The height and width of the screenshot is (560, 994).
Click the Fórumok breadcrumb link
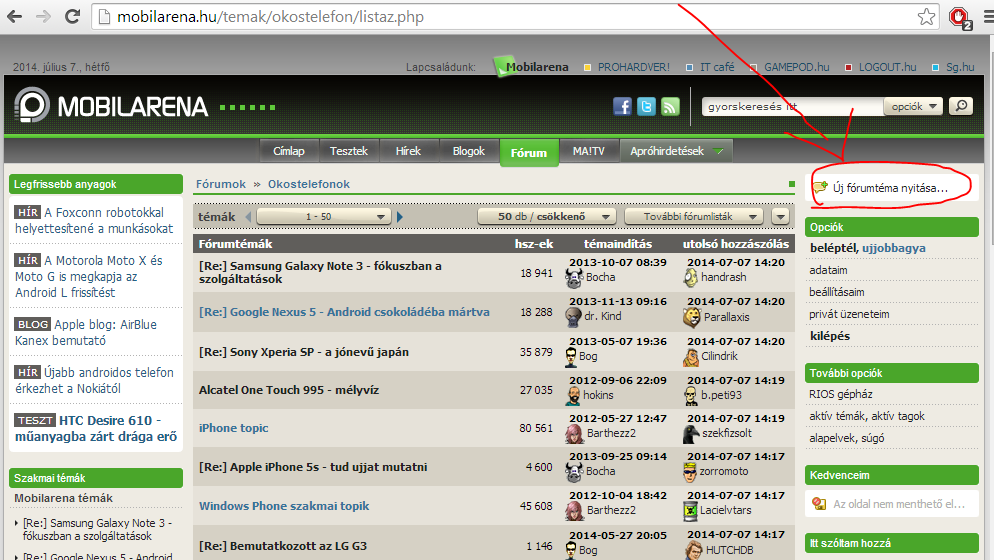click(x=221, y=184)
